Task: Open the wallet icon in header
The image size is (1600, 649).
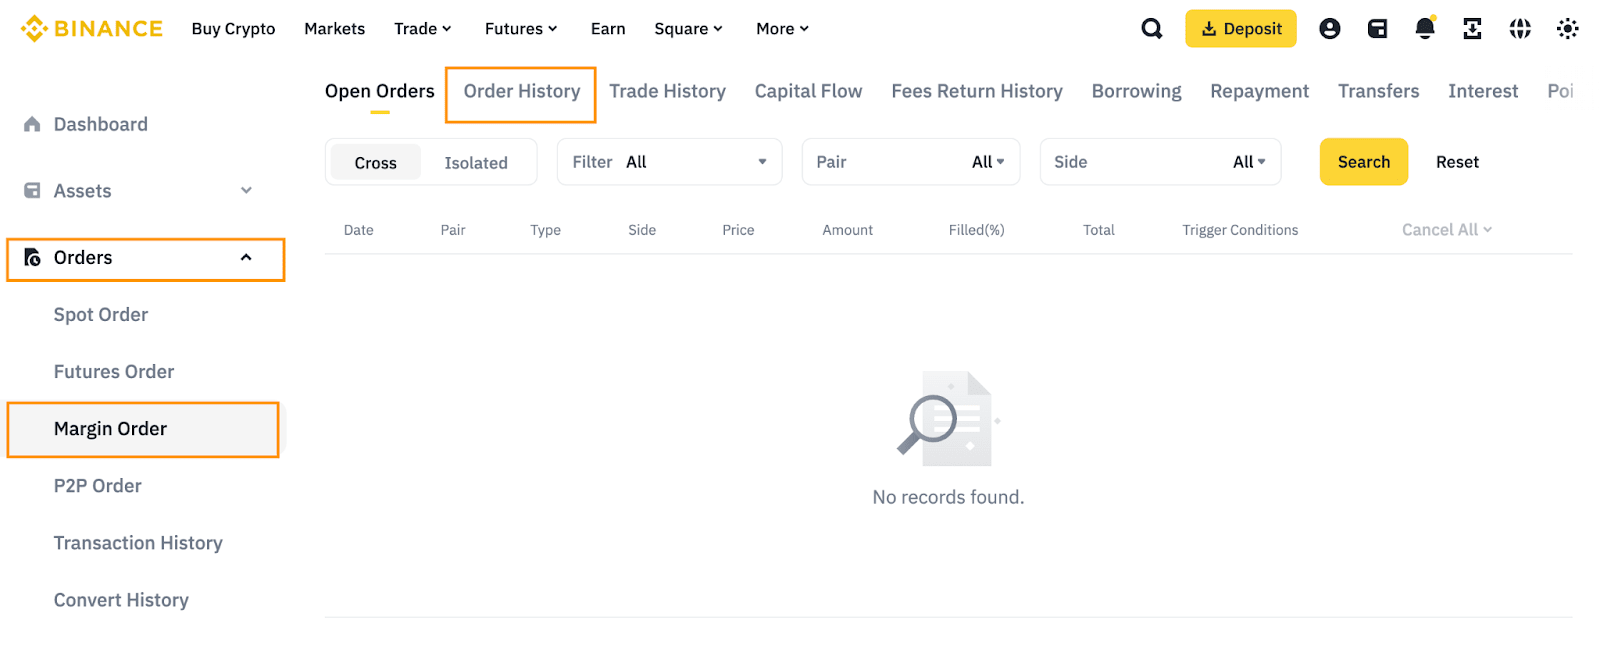Action: point(1377,29)
